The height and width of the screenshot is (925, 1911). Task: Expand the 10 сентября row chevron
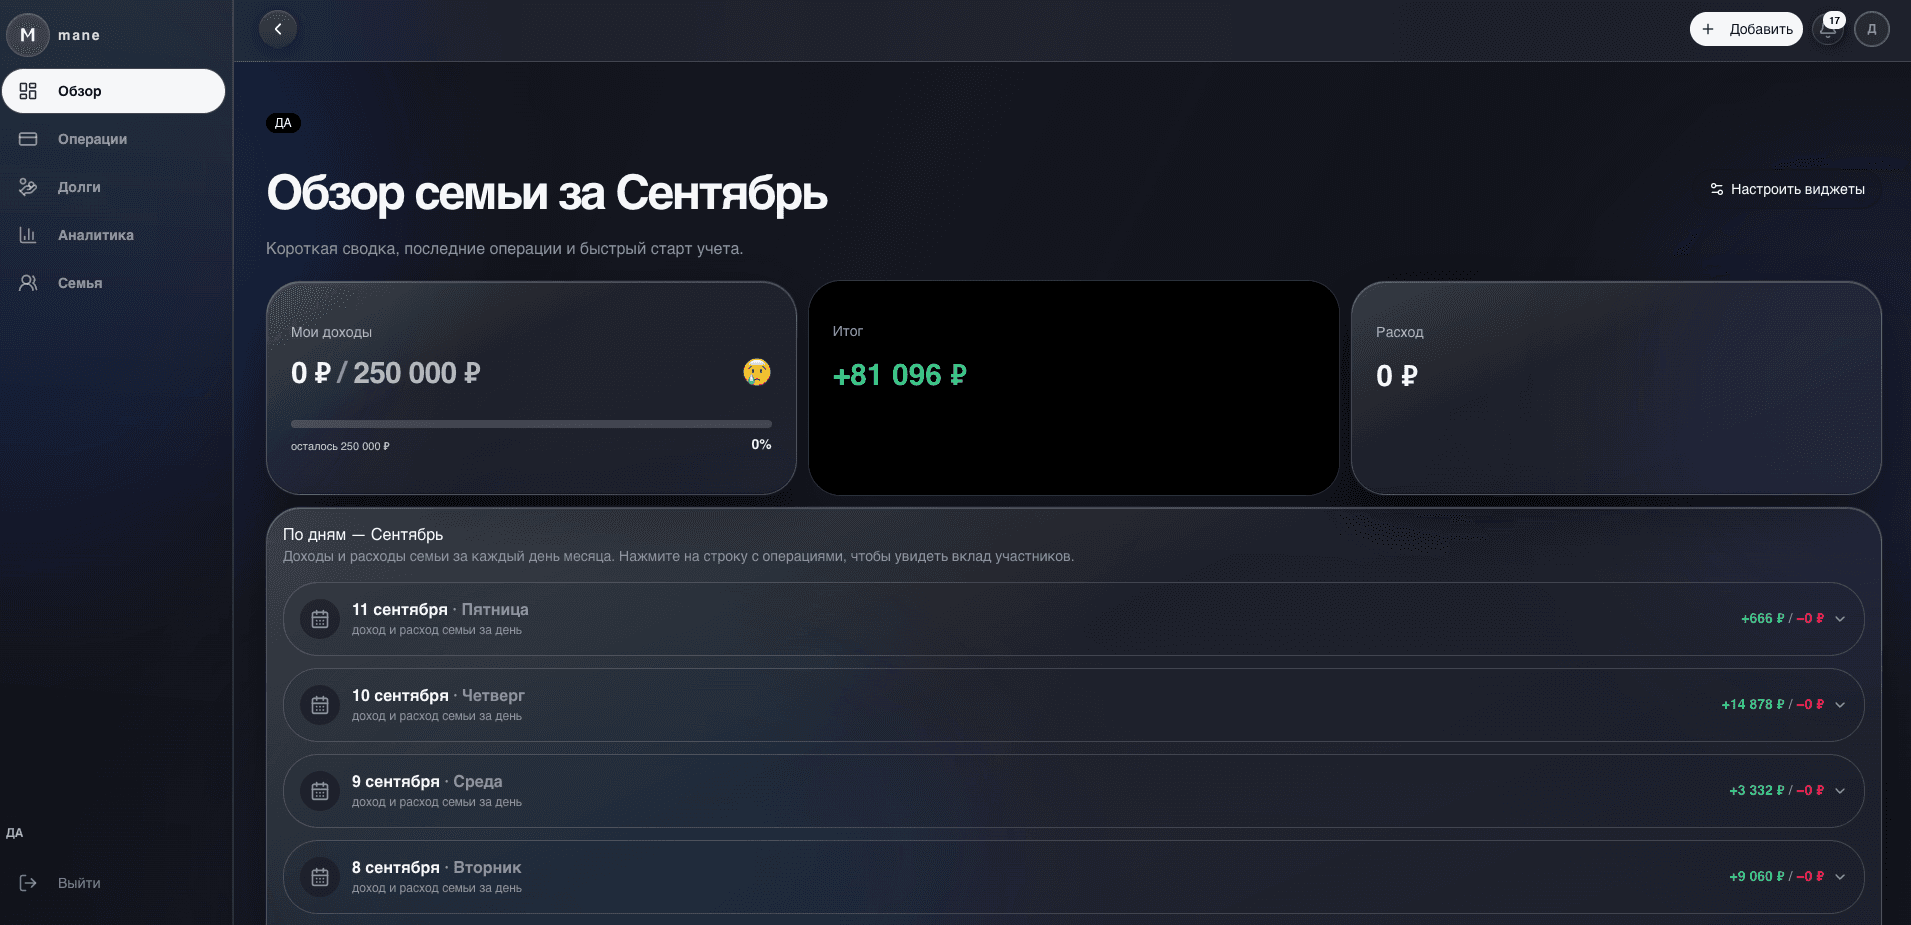(x=1840, y=705)
